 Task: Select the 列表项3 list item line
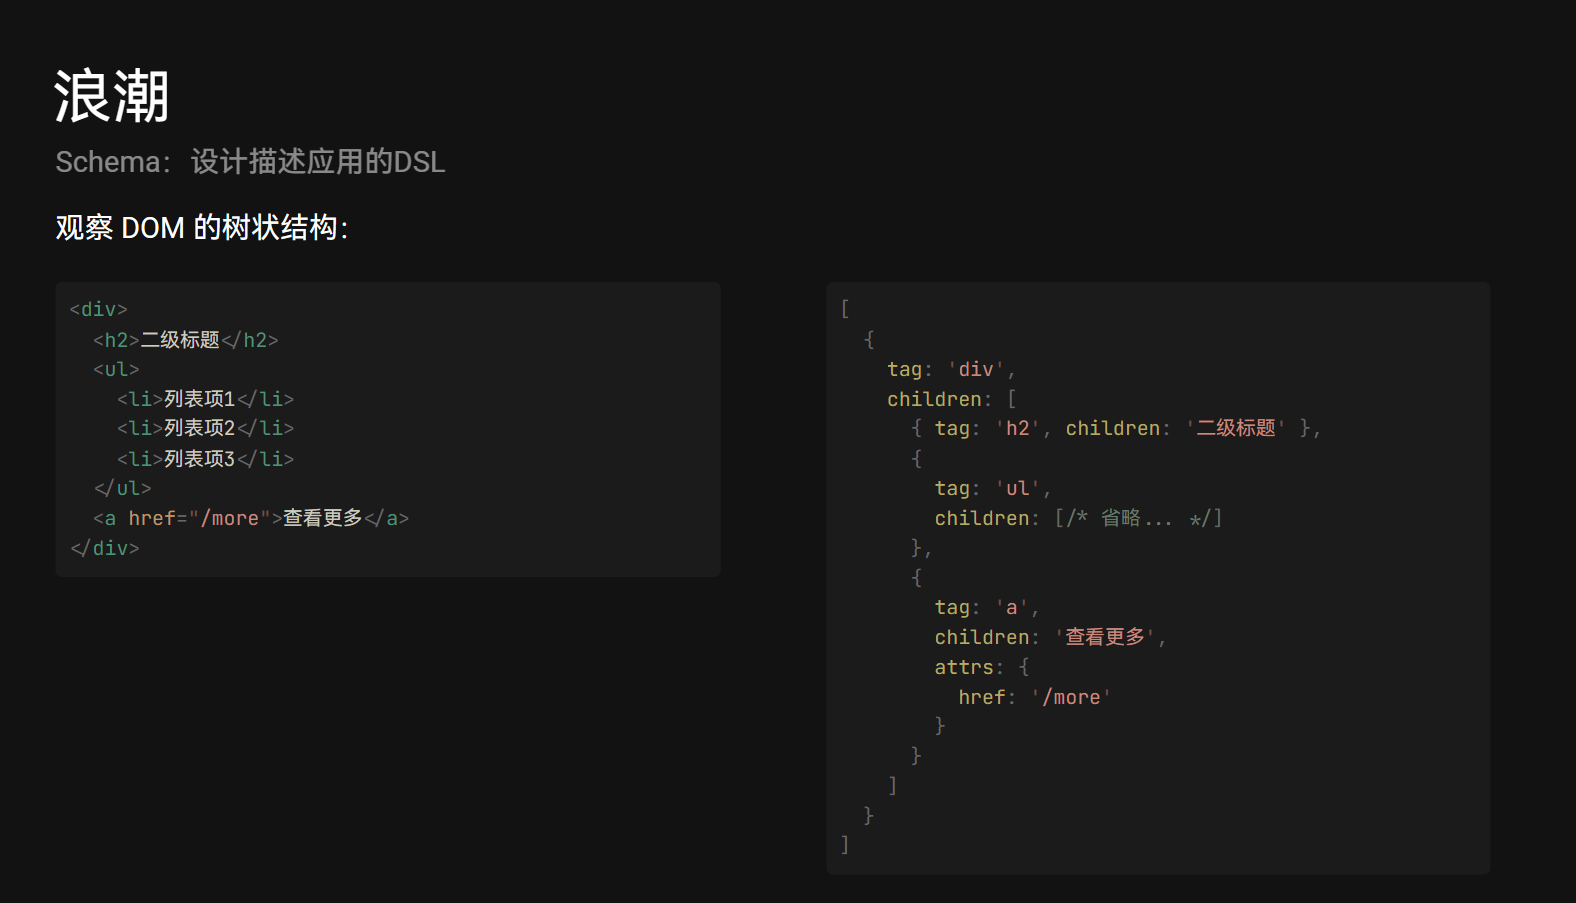[x=205, y=459]
